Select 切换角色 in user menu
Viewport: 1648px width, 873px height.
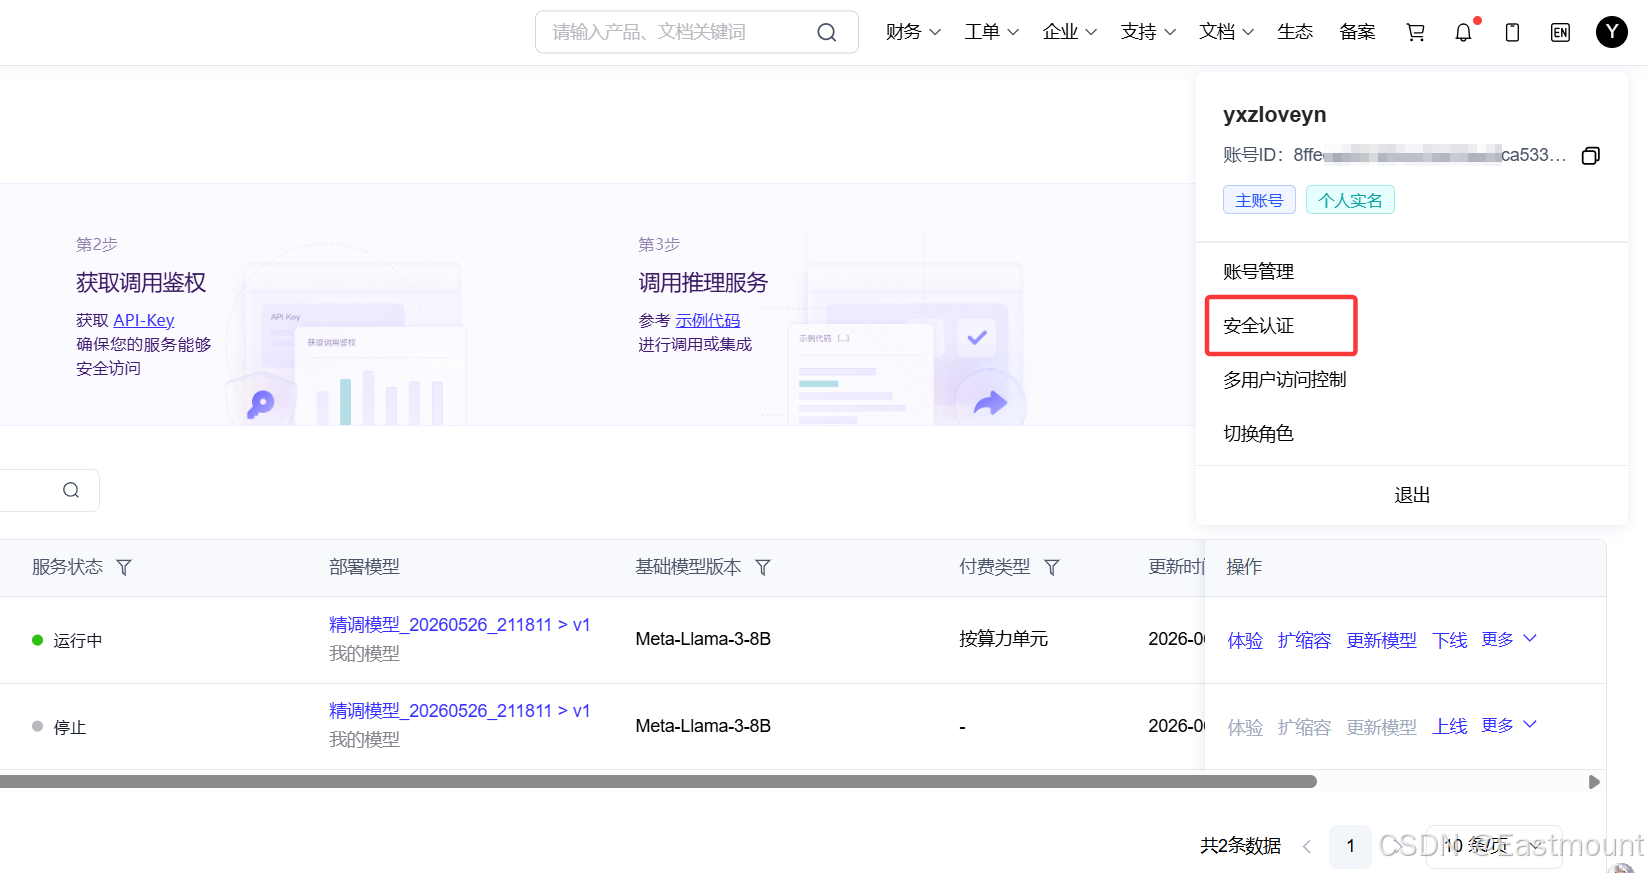click(1258, 434)
